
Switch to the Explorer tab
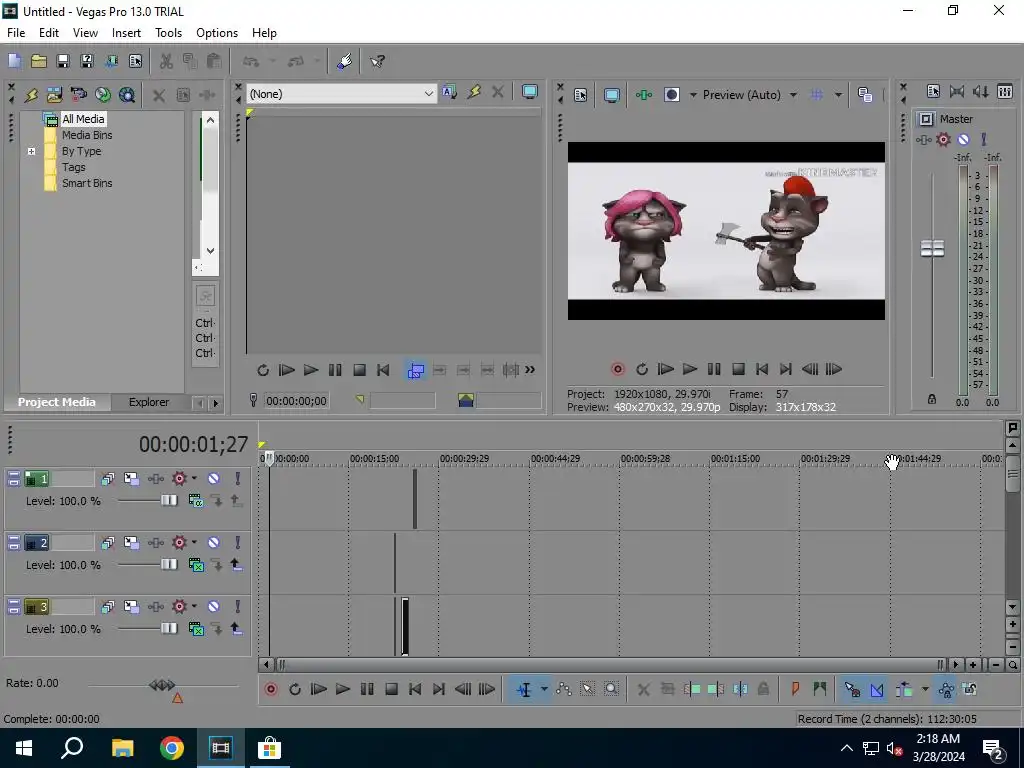click(x=149, y=402)
